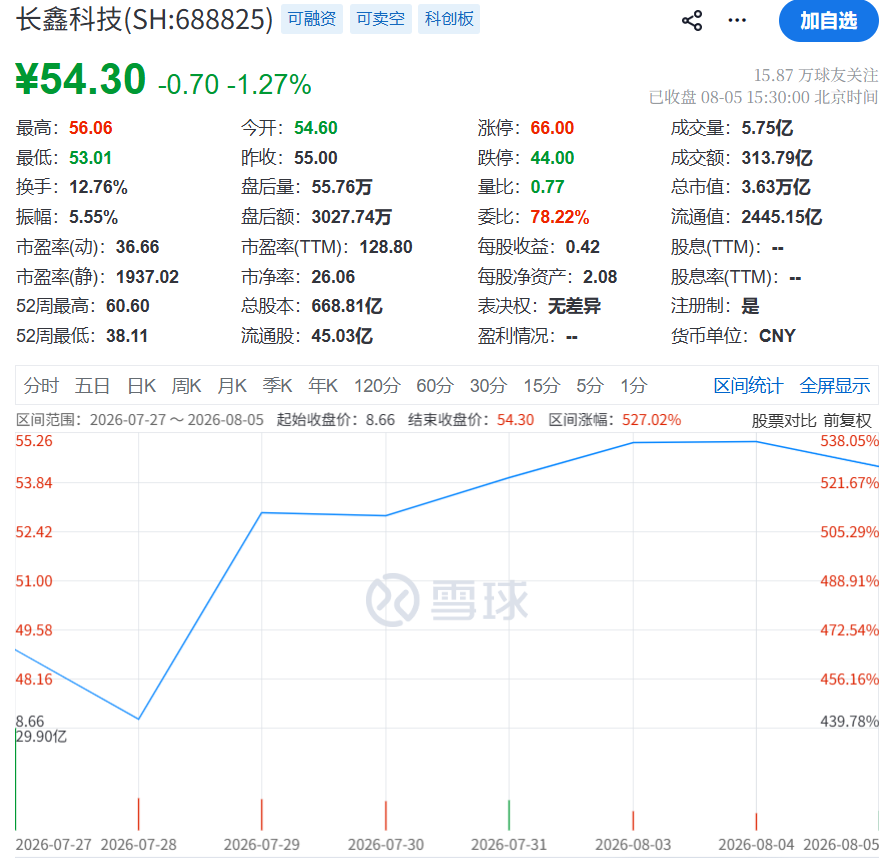Select the 日K chart tab

tap(141, 386)
